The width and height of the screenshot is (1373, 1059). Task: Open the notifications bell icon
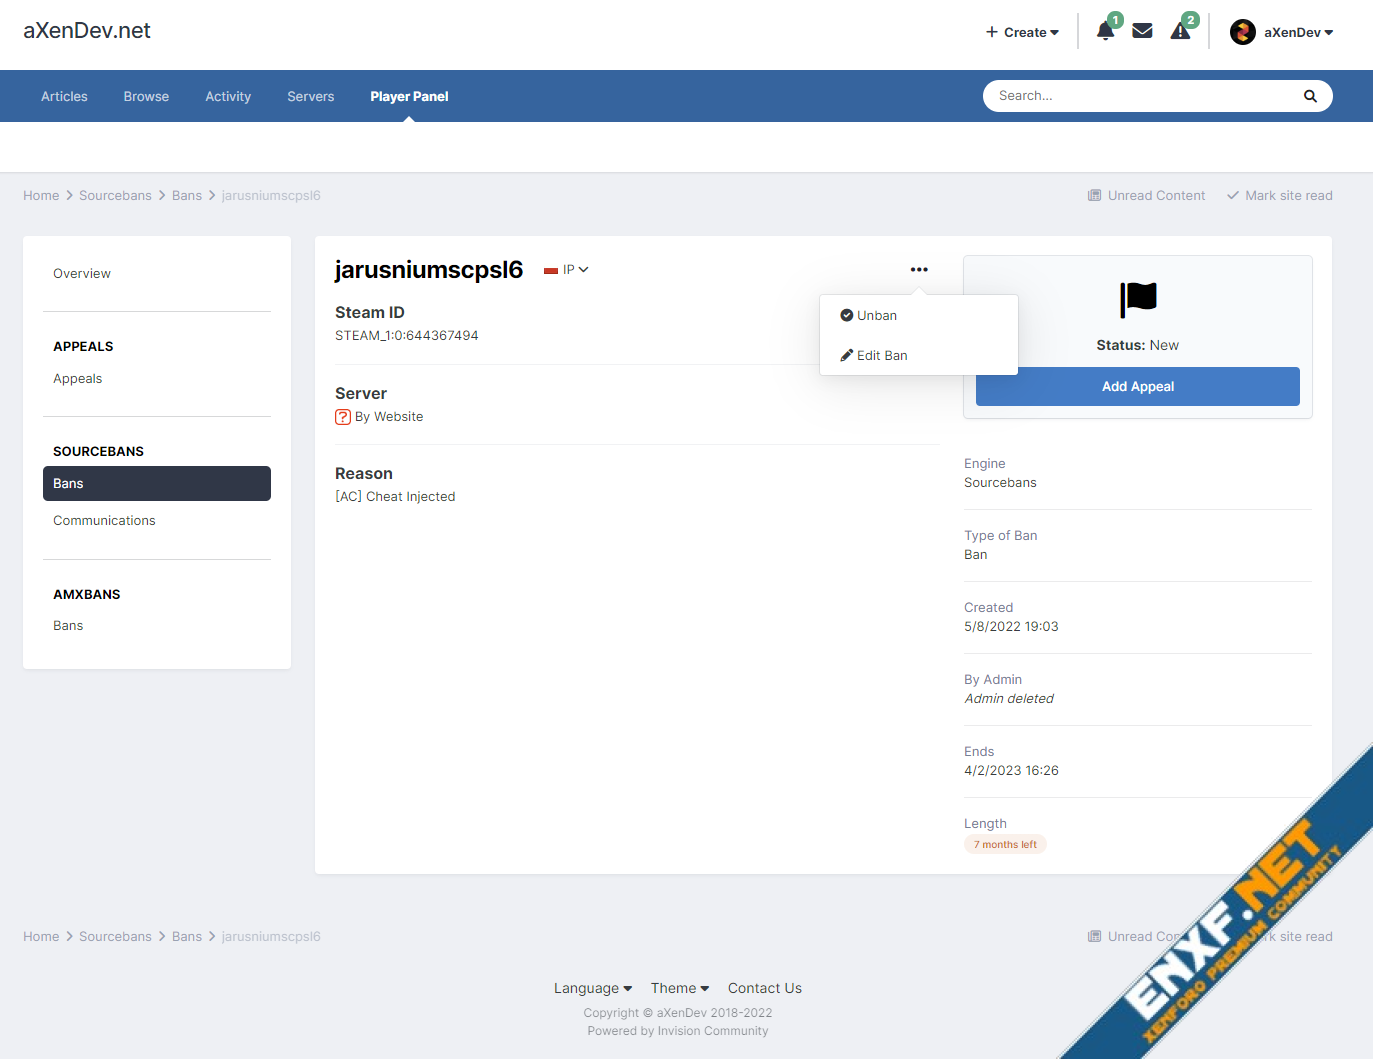click(x=1105, y=31)
